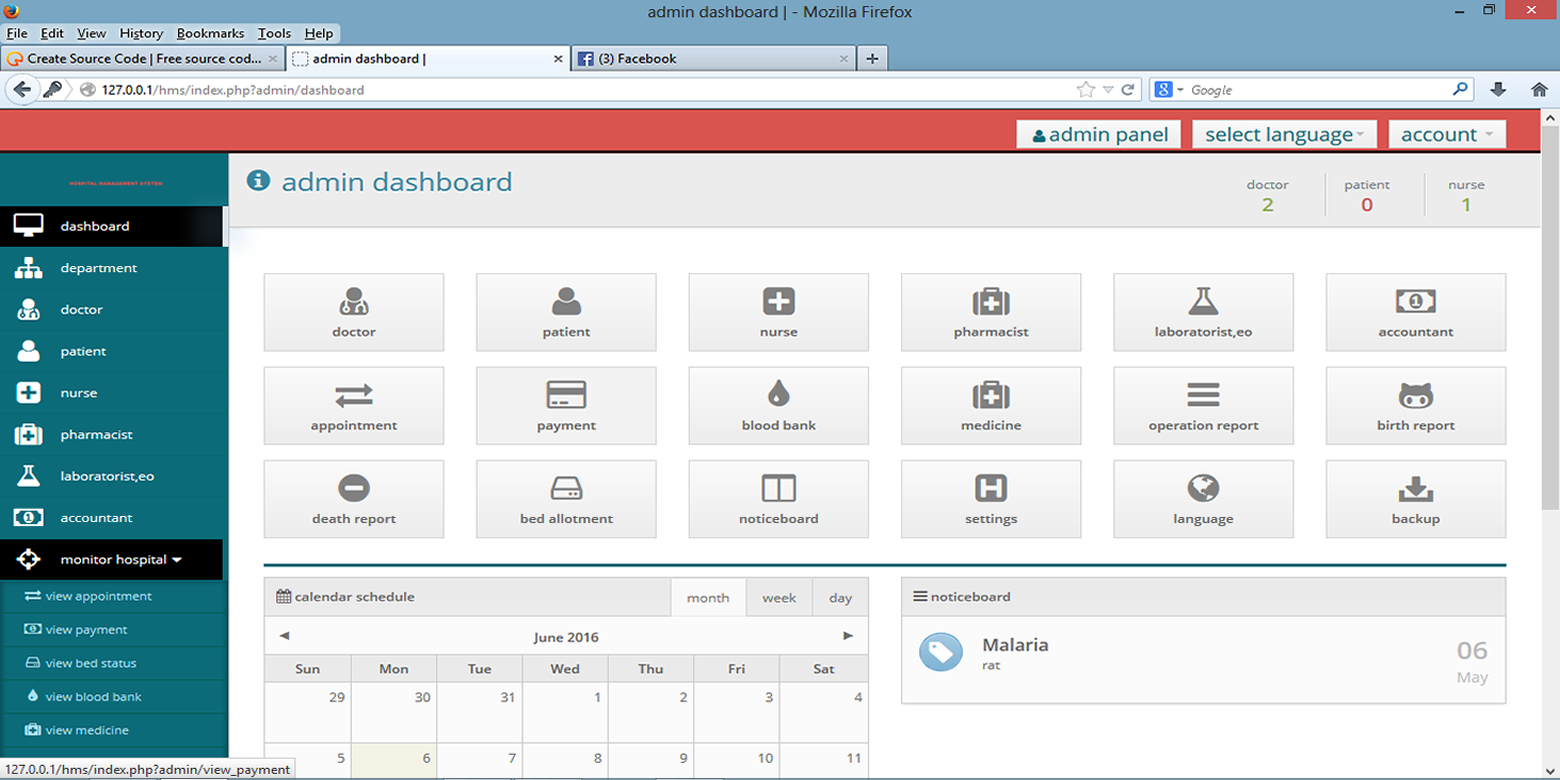
Task: Open the operation report tile
Action: tap(1203, 405)
